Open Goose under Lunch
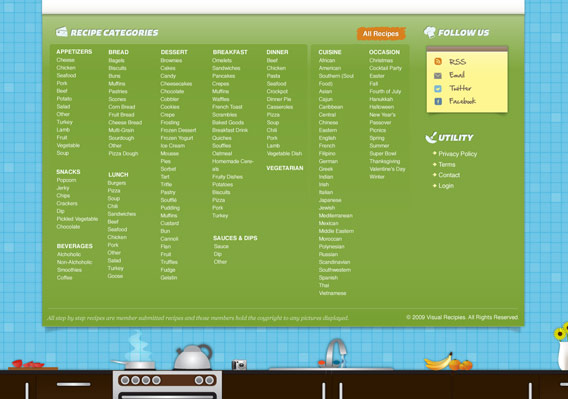 pos(115,276)
